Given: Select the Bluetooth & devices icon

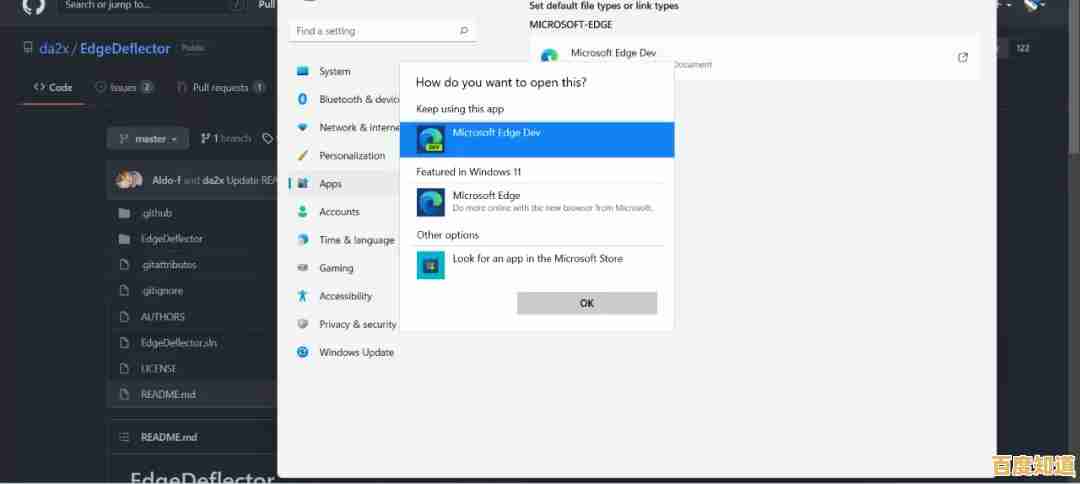Looking at the screenshot, I should pyautogui.click(x=303, y=100).
